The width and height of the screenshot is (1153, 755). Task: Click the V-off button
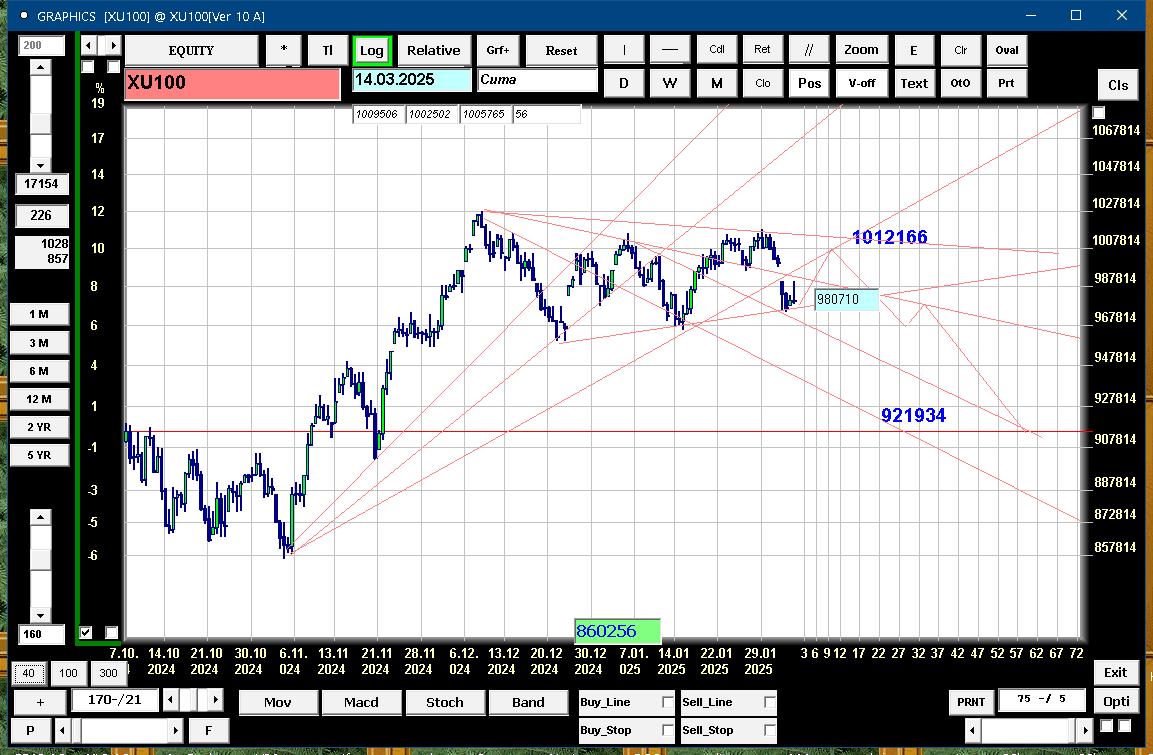pyautogui.click(x=861, y=83)
